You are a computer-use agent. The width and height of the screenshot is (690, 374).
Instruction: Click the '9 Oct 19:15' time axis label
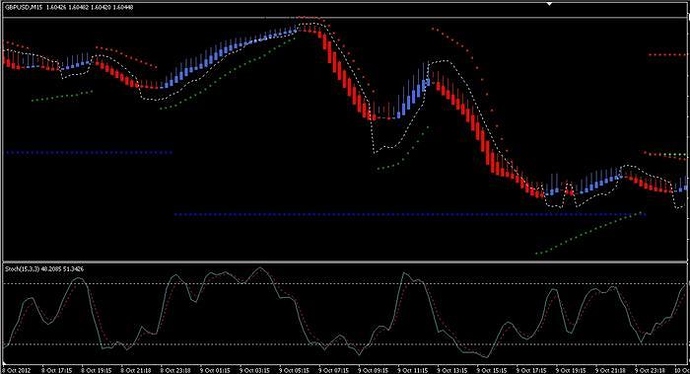click(x=571, y=370)
